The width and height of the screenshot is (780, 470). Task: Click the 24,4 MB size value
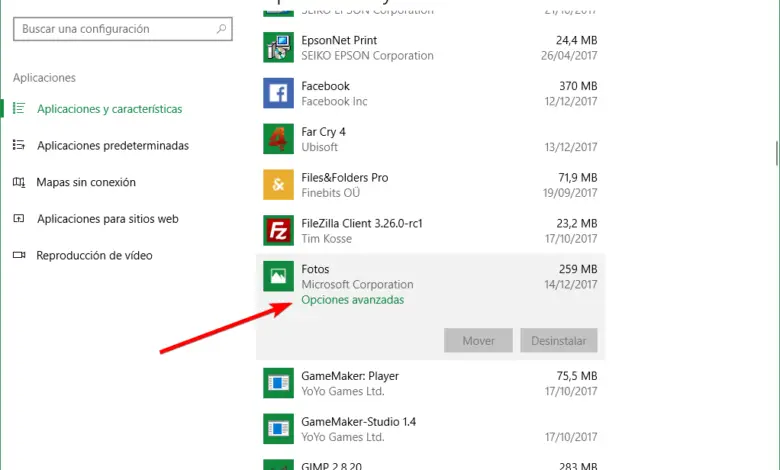[577, 40]
